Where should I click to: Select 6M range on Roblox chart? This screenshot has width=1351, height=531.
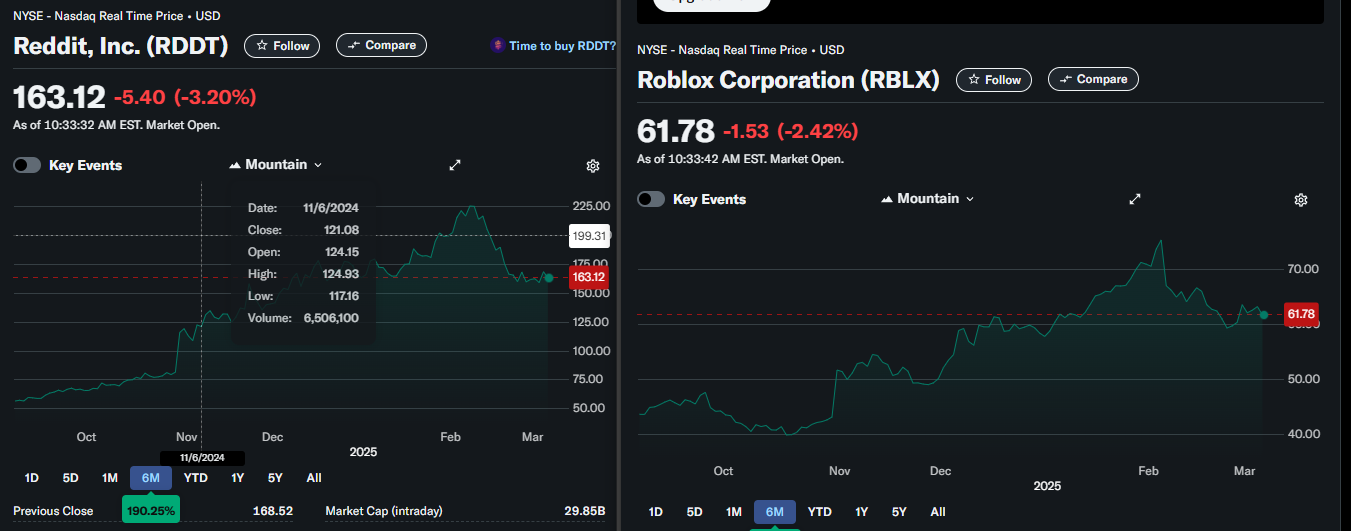[775, 511]
